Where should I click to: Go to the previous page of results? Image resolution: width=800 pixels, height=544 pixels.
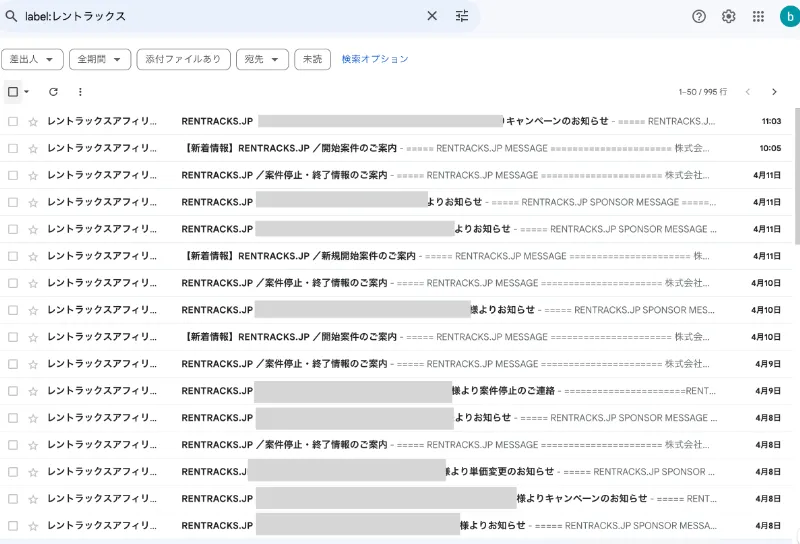(x=747, y=92)
